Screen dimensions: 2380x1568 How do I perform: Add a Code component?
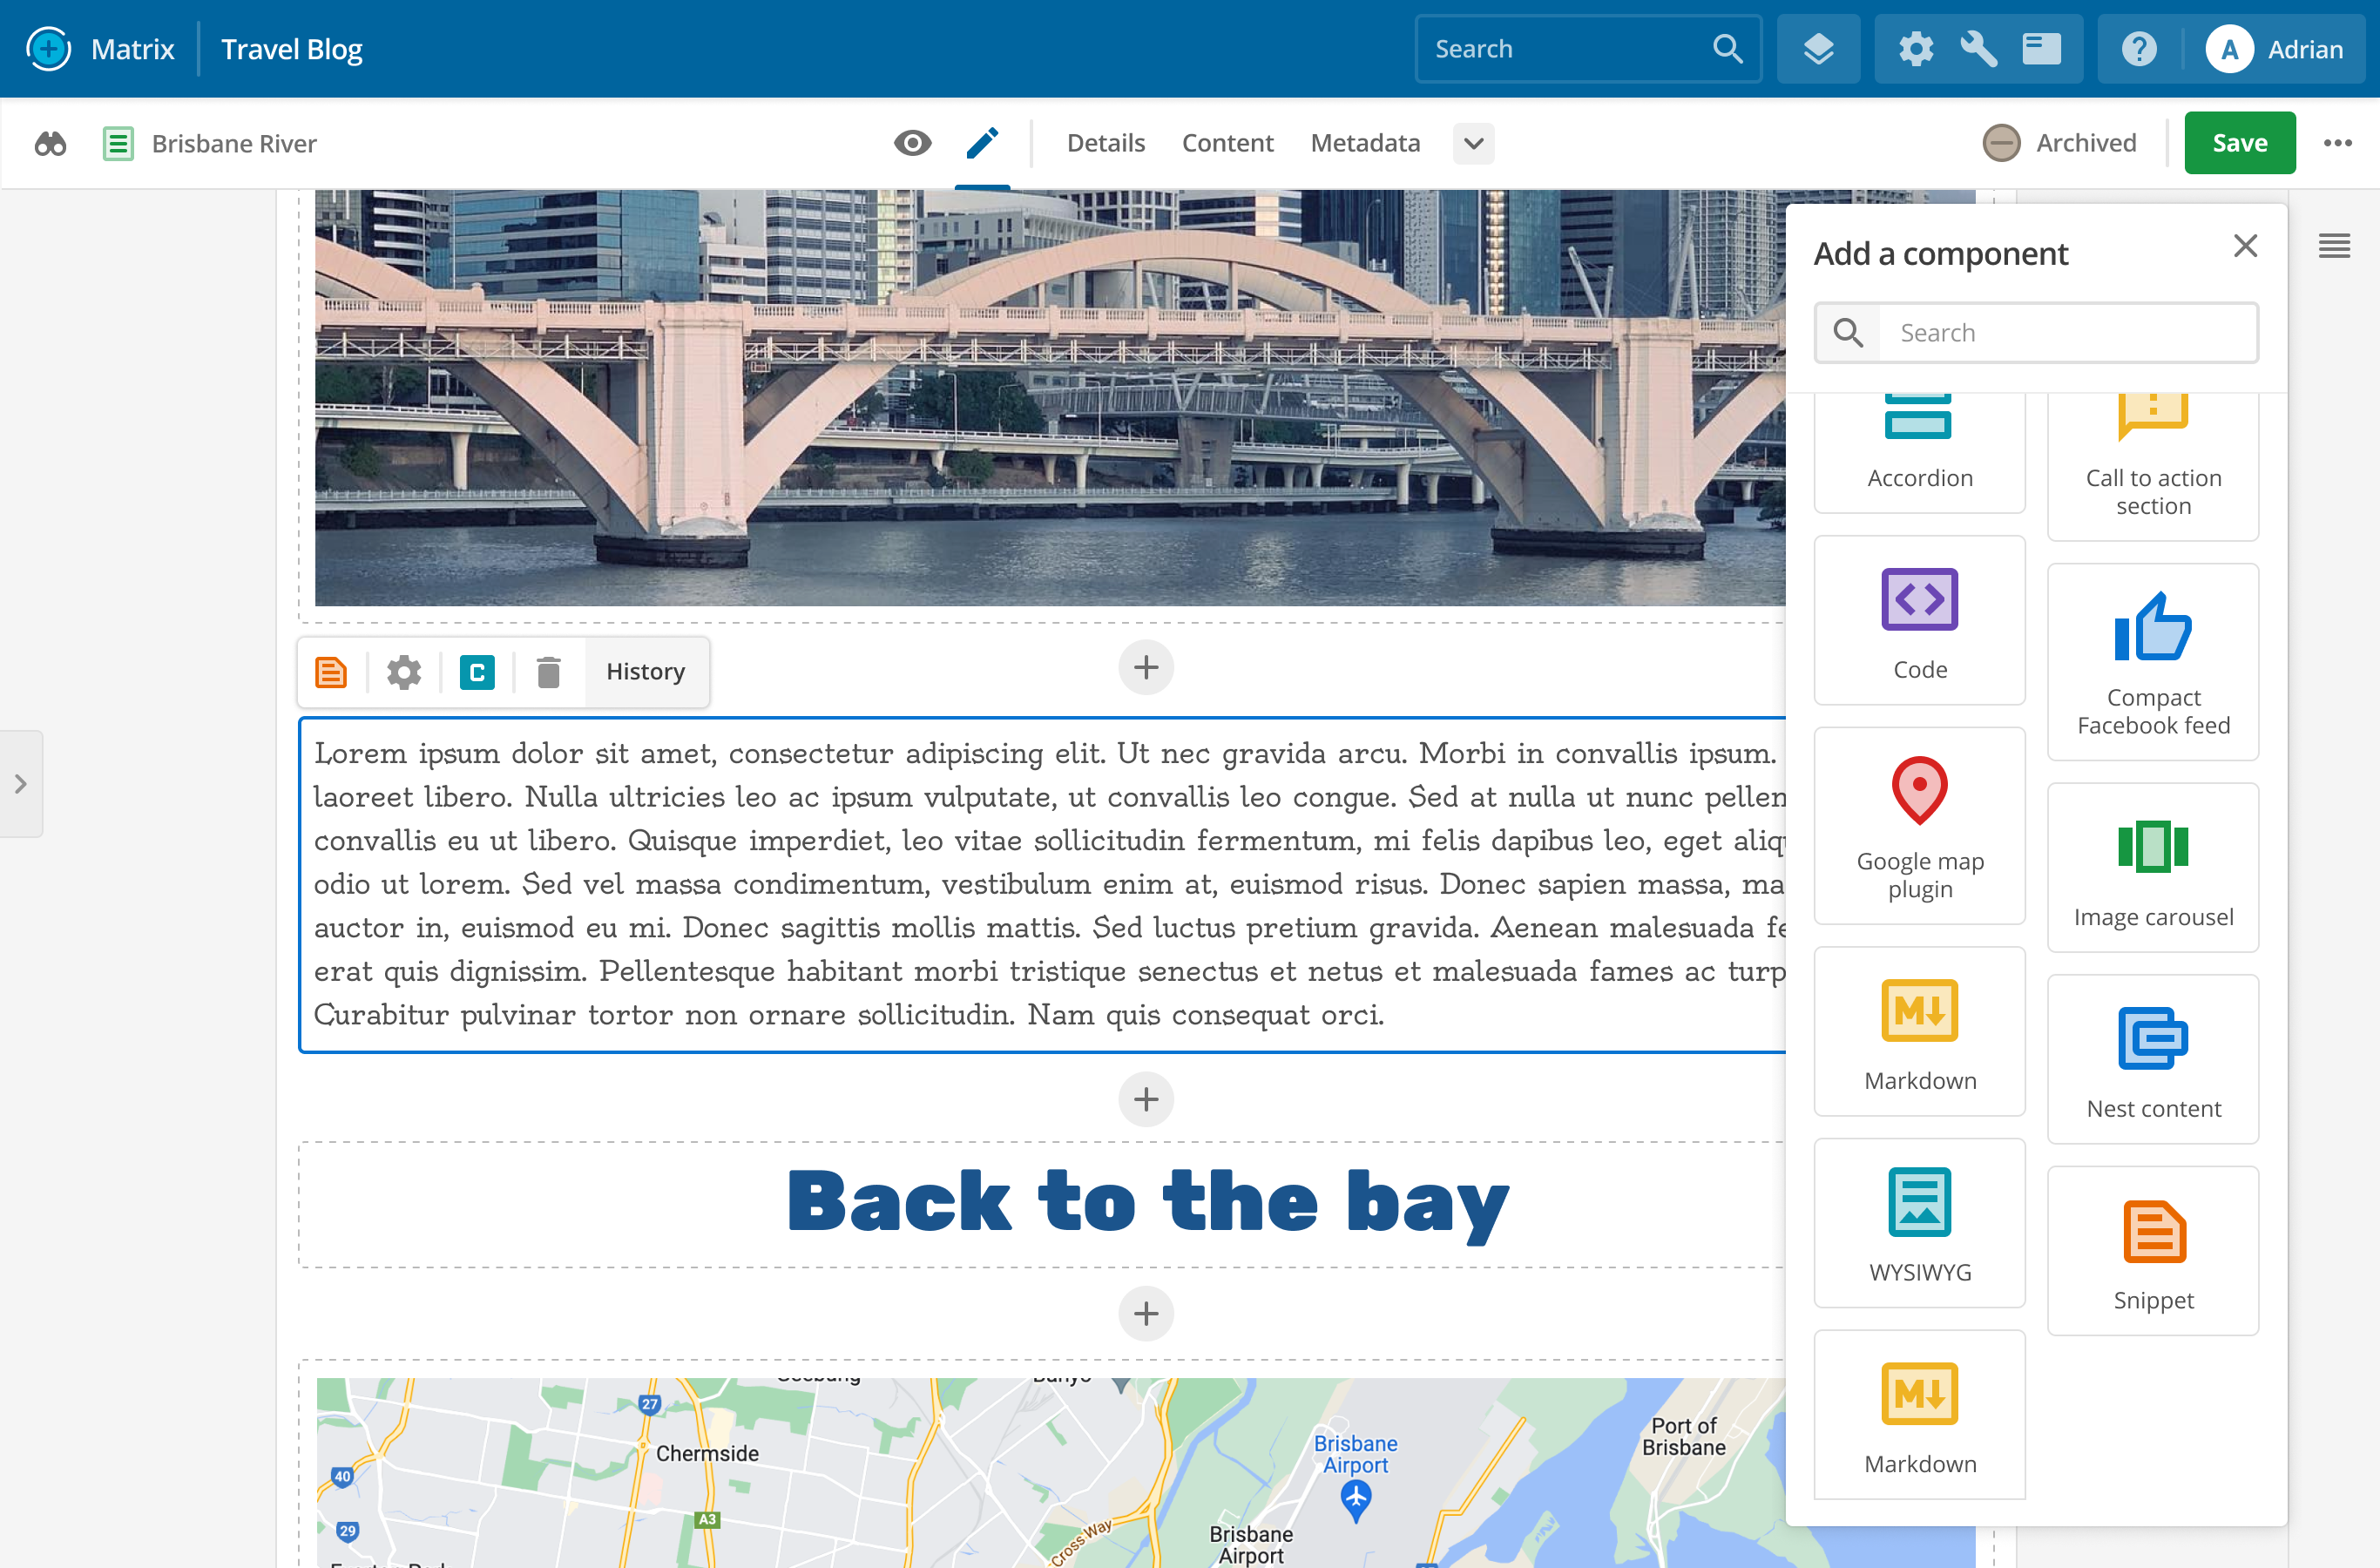coord(1919,620)
